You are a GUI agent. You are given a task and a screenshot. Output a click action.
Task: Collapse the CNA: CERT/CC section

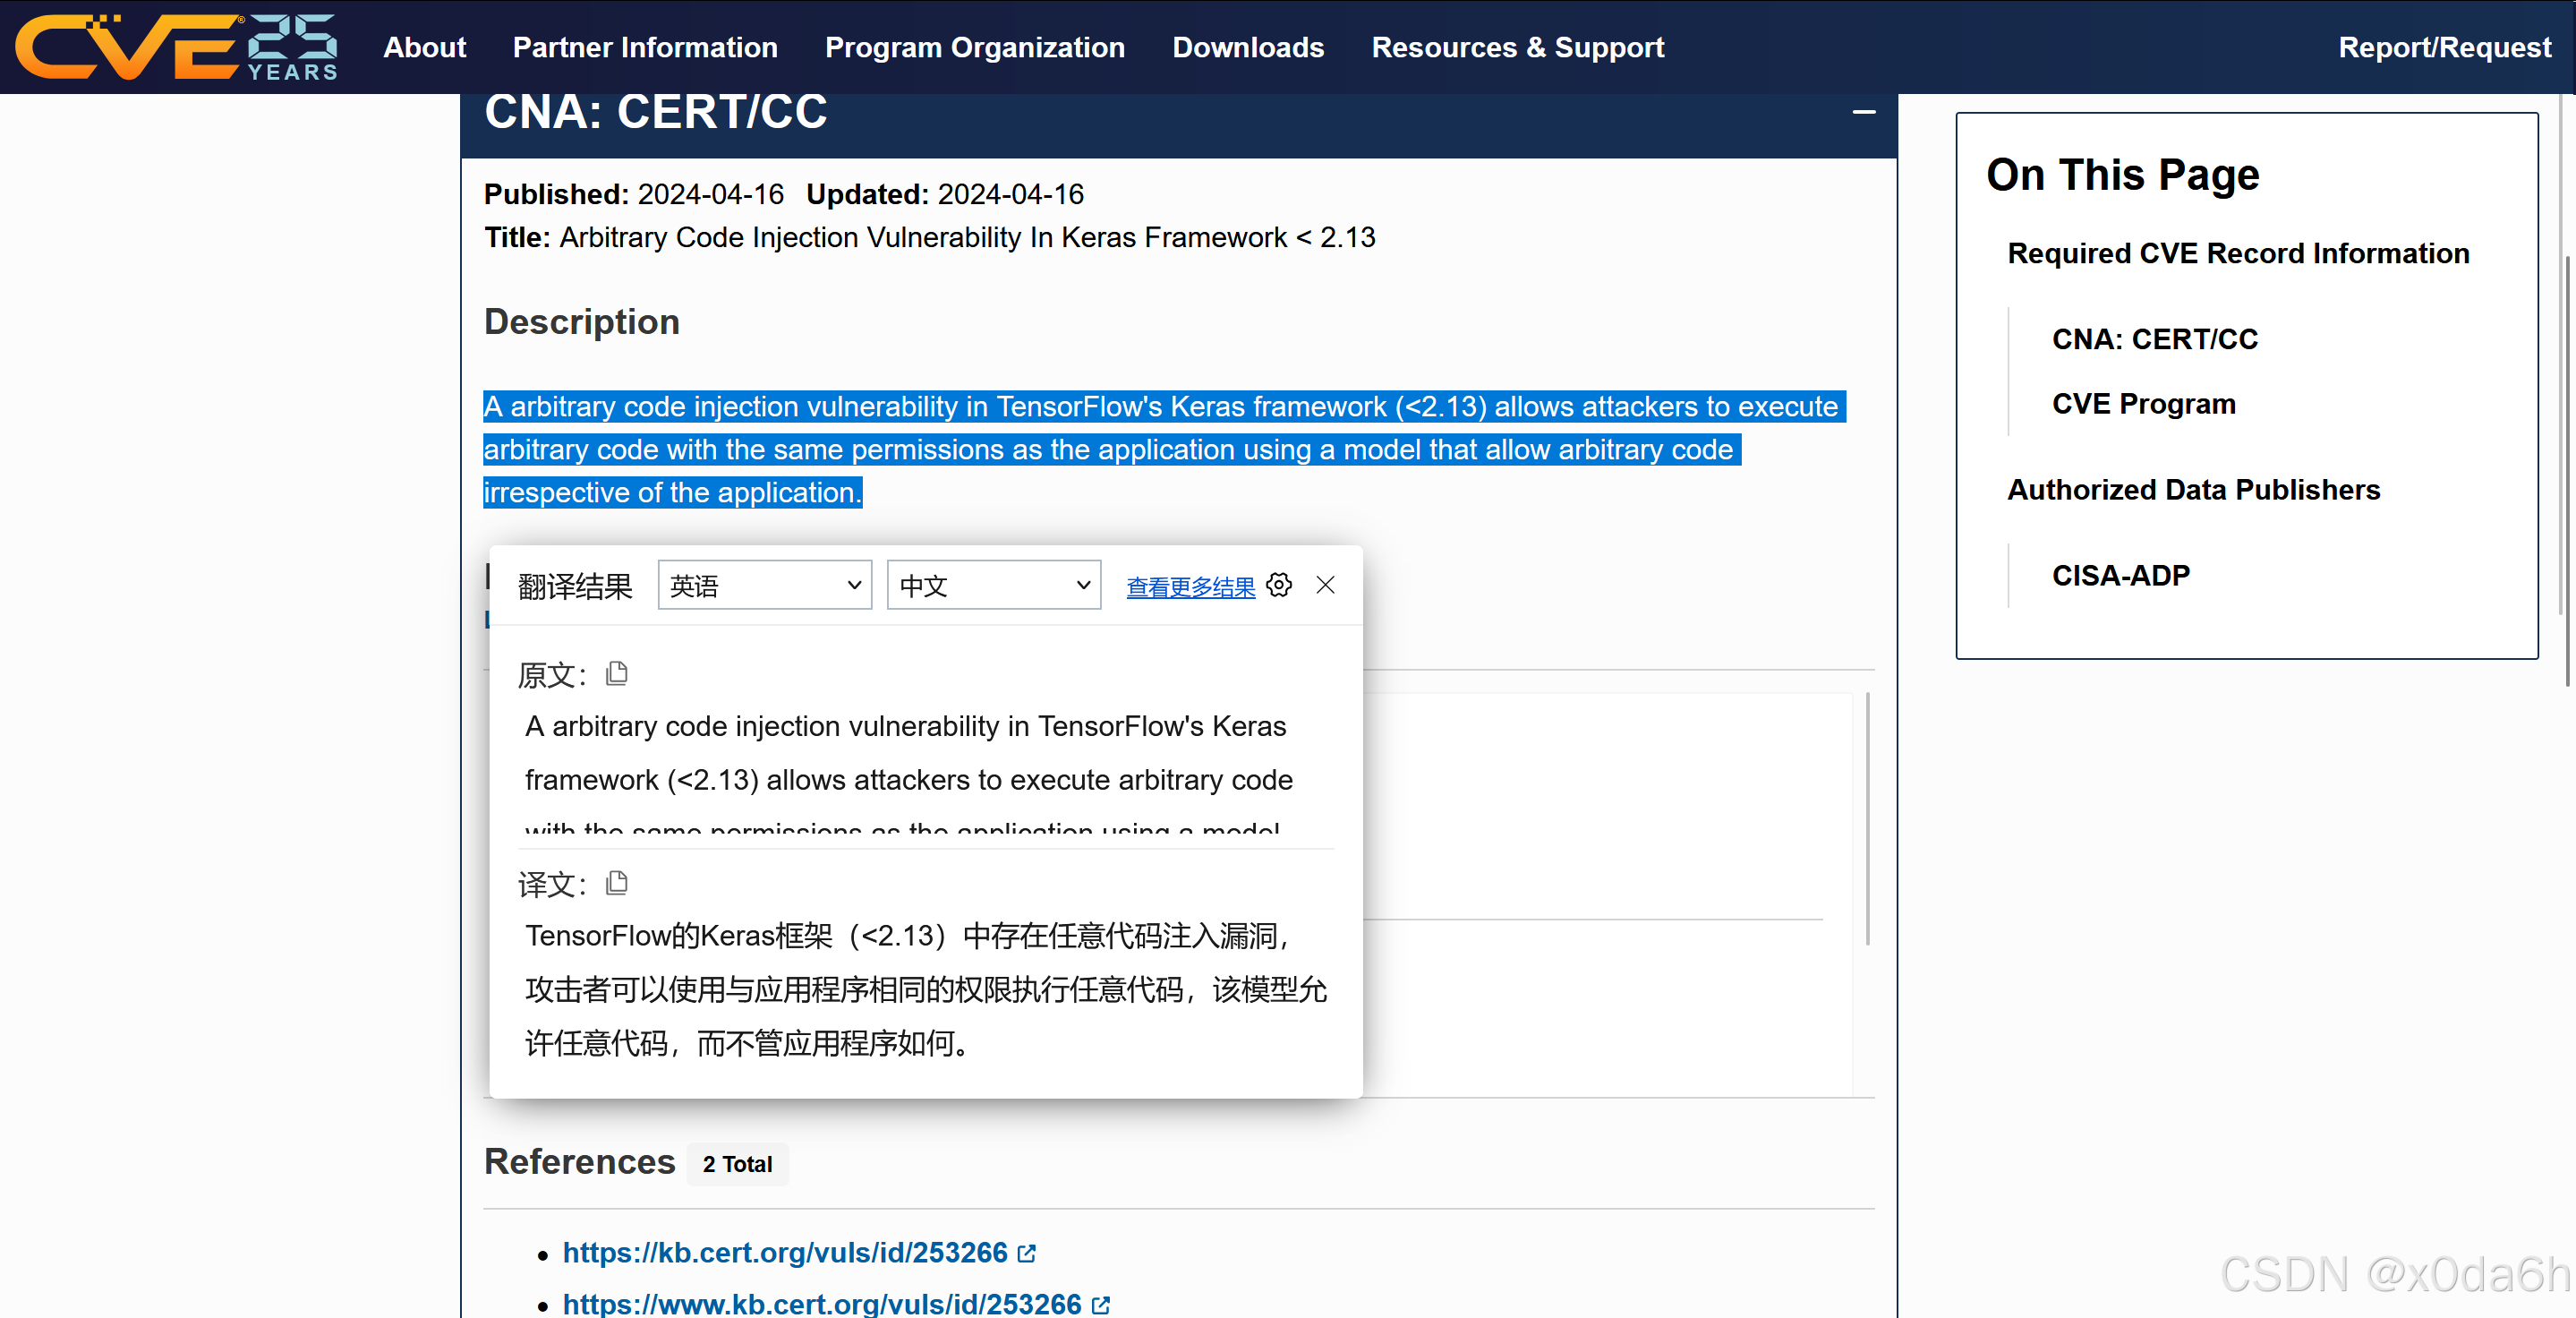[1863, 112]
